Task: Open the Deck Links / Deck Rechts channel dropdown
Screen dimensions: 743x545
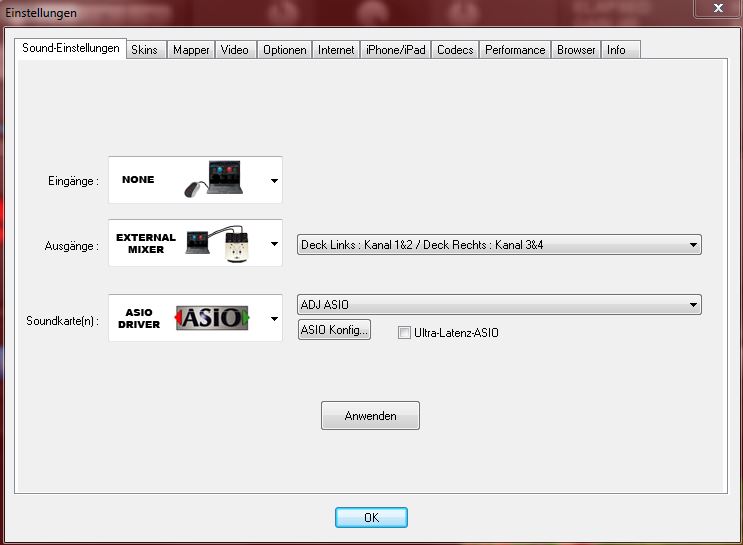Action: click(x=499, y=245)
